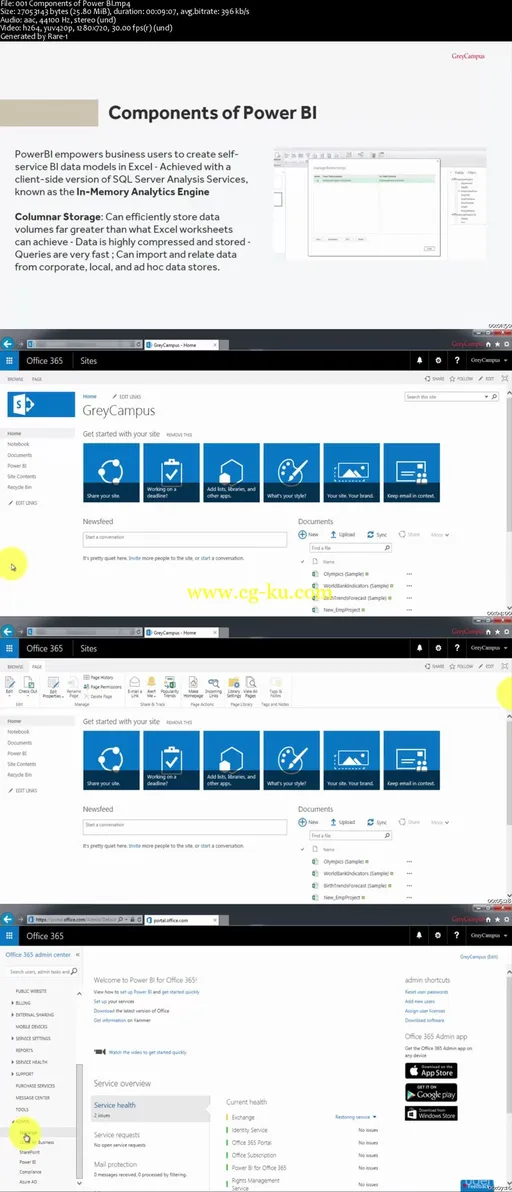Click REMOVE THIS in the SharePoint logo frame
This screenshot has width=512, height=1192.
click(x=179, y=436)
